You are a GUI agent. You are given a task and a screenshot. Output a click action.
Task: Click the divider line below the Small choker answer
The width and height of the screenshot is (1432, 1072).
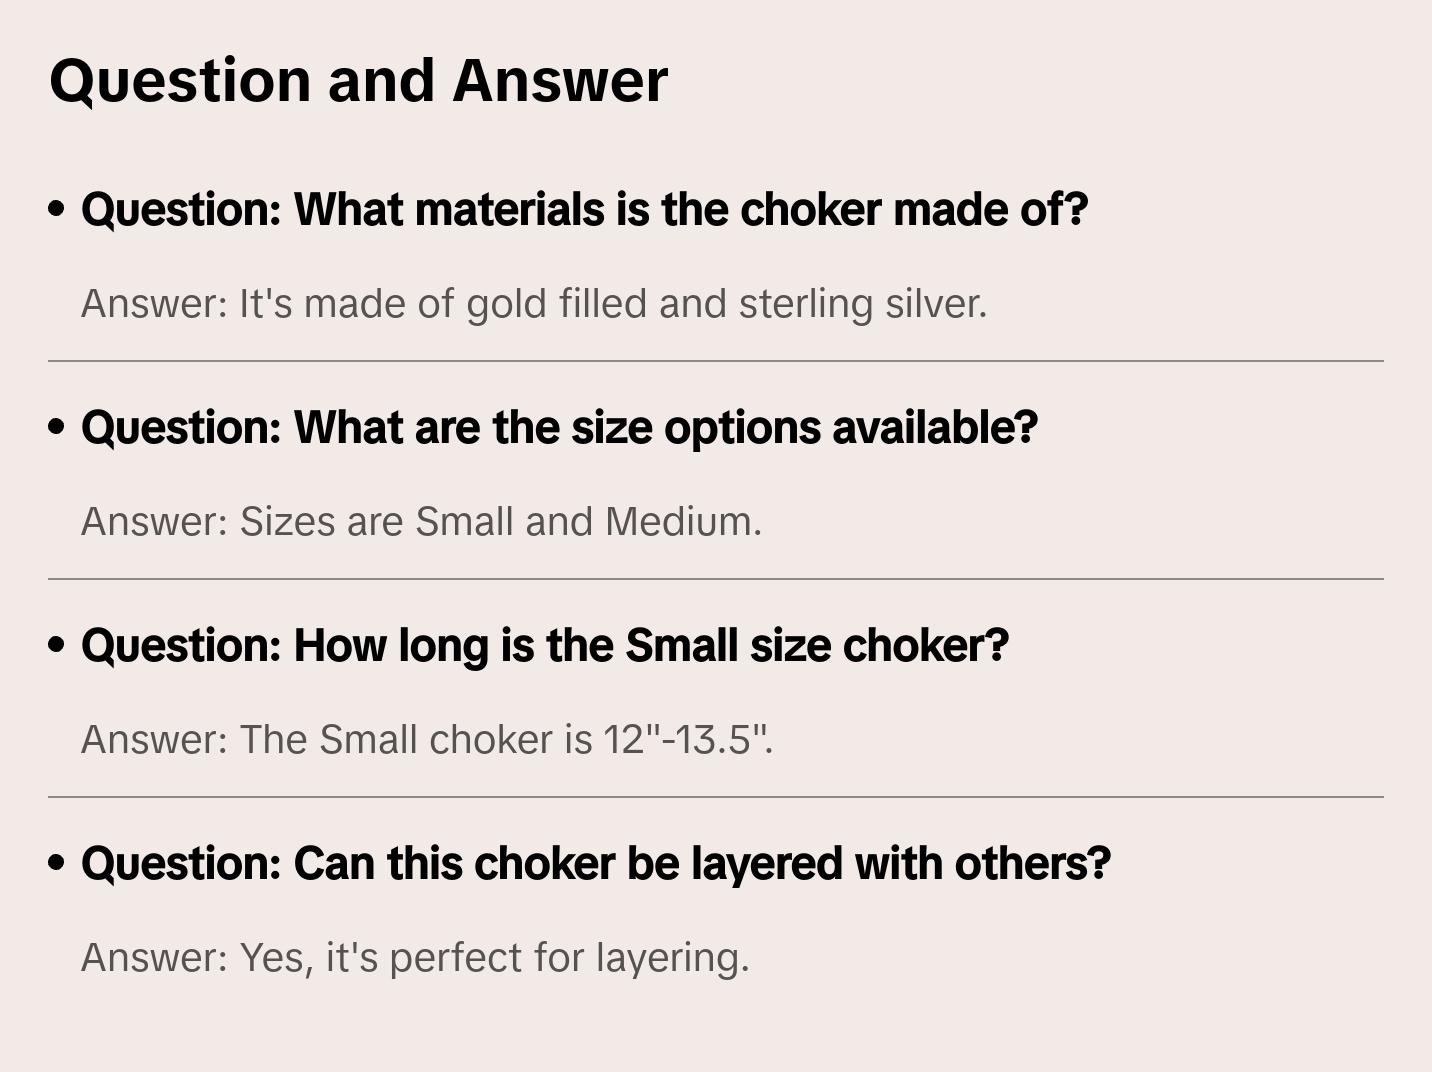tap(716, 797)
